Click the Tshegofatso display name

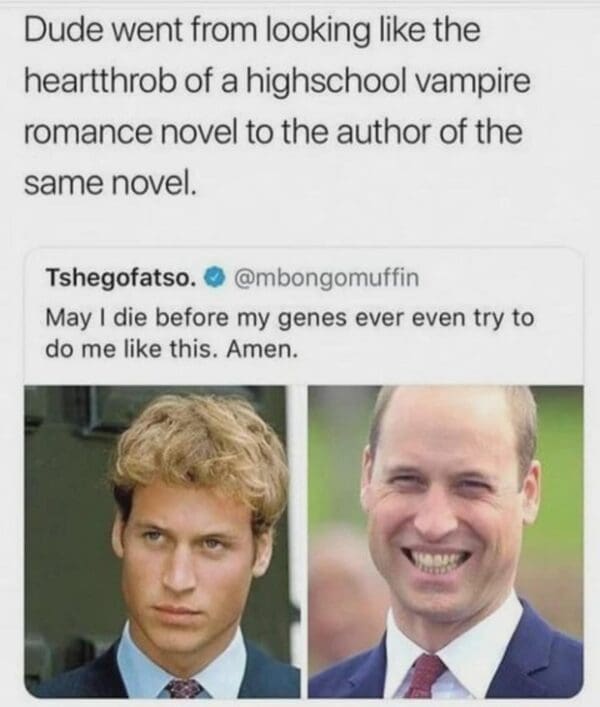pyautogui.click(x=121, y=278)
